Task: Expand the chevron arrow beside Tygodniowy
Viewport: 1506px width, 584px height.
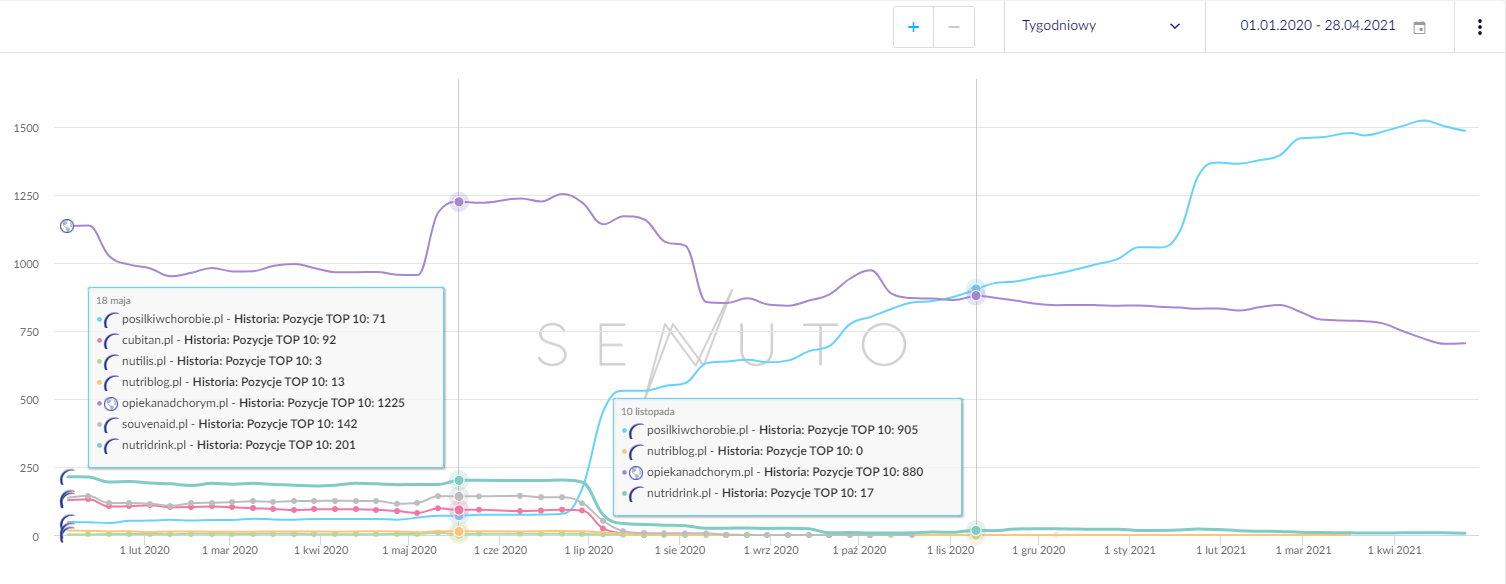Action: [1175, 26]
